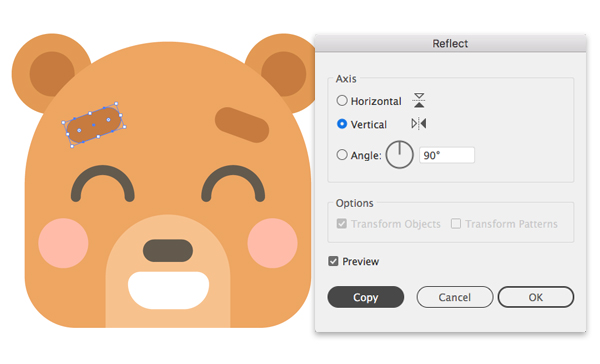The height and width of the screenshot is (364, 600).
Task: Select the Angle radio button
Action: (x=342, y=155)
